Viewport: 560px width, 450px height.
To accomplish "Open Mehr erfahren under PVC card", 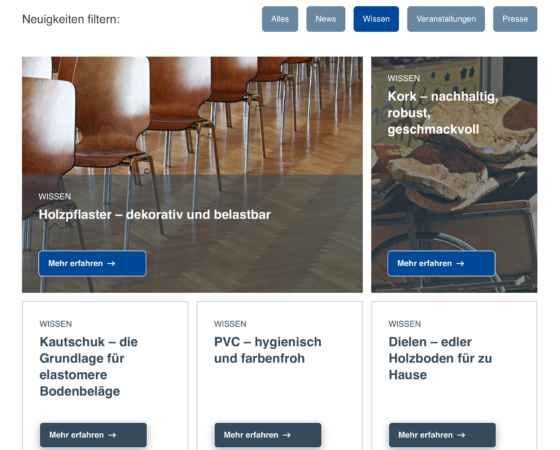I will point(268,435).
